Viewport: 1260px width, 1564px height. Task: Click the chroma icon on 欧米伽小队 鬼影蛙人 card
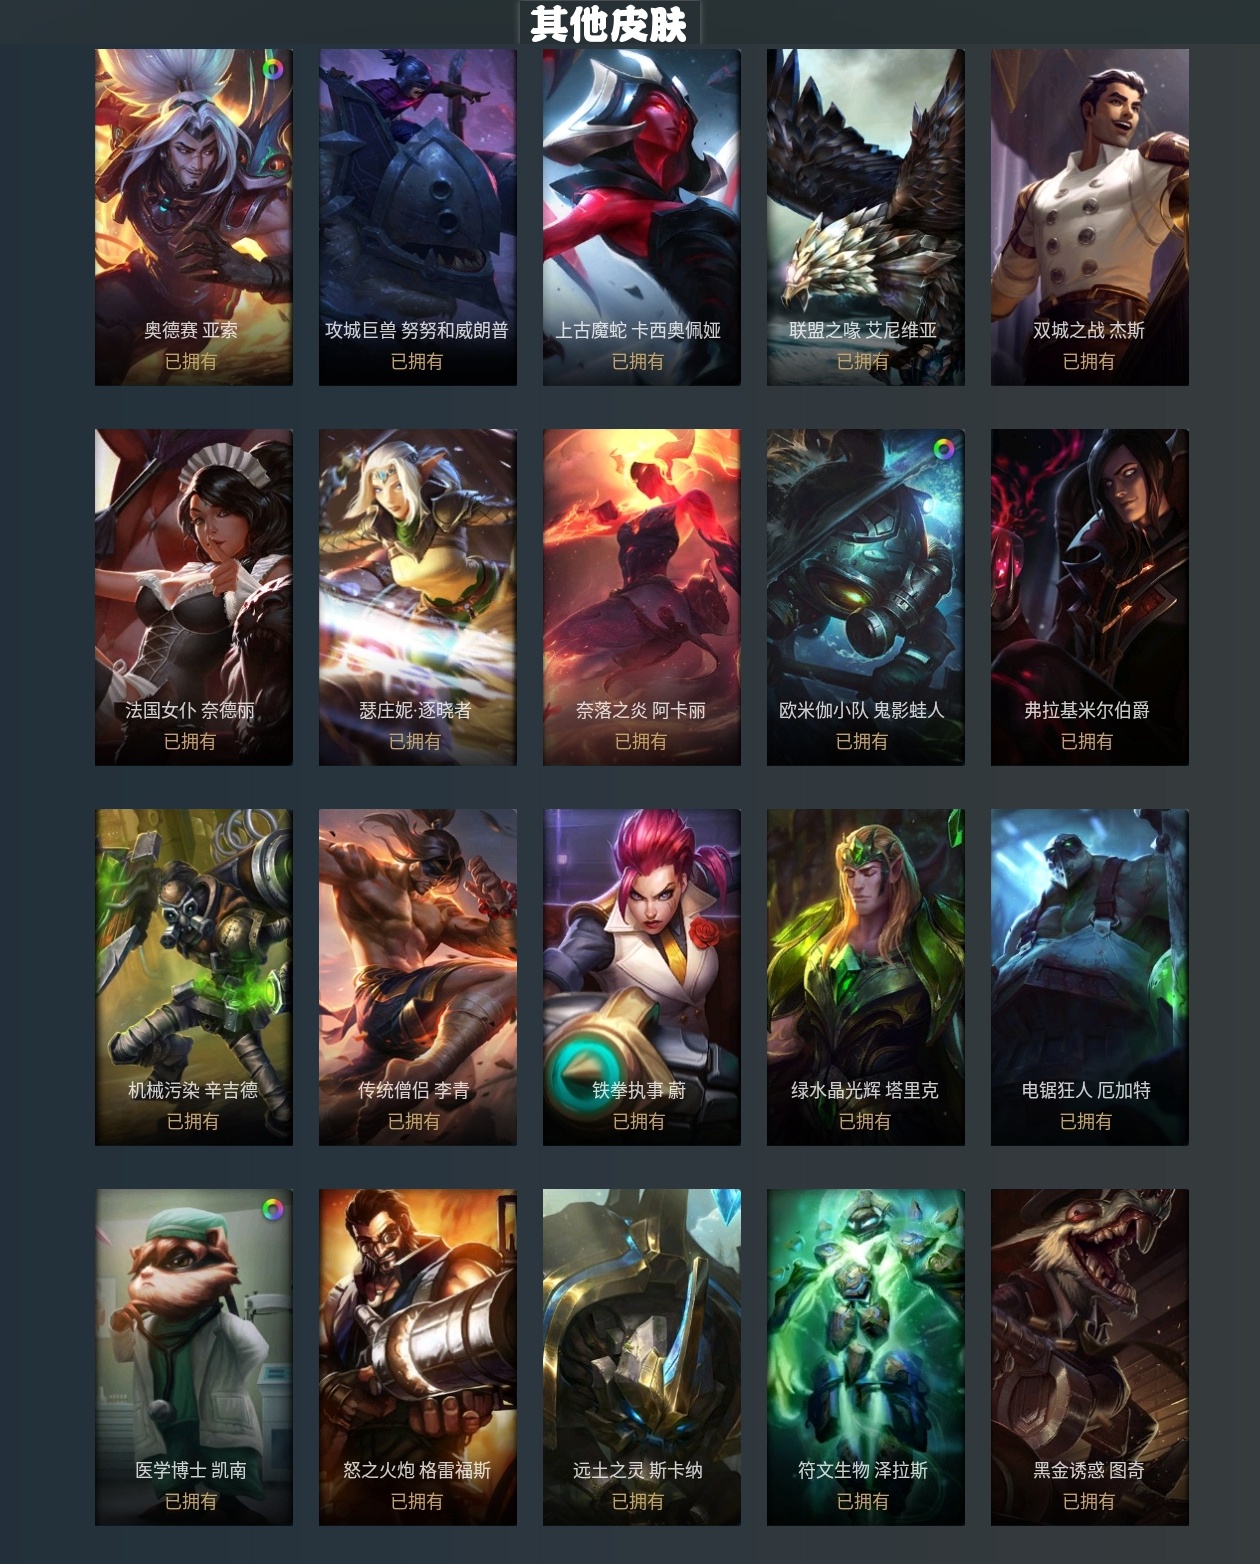pos(943,449)
